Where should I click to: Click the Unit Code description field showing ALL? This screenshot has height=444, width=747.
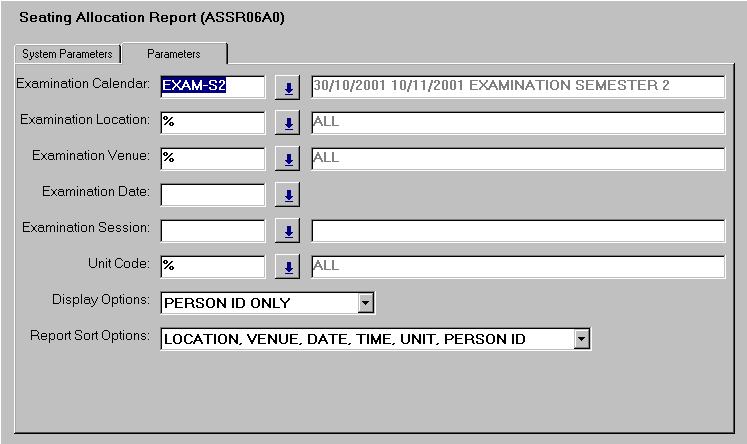pyautogui.click(x=517, y=267)
